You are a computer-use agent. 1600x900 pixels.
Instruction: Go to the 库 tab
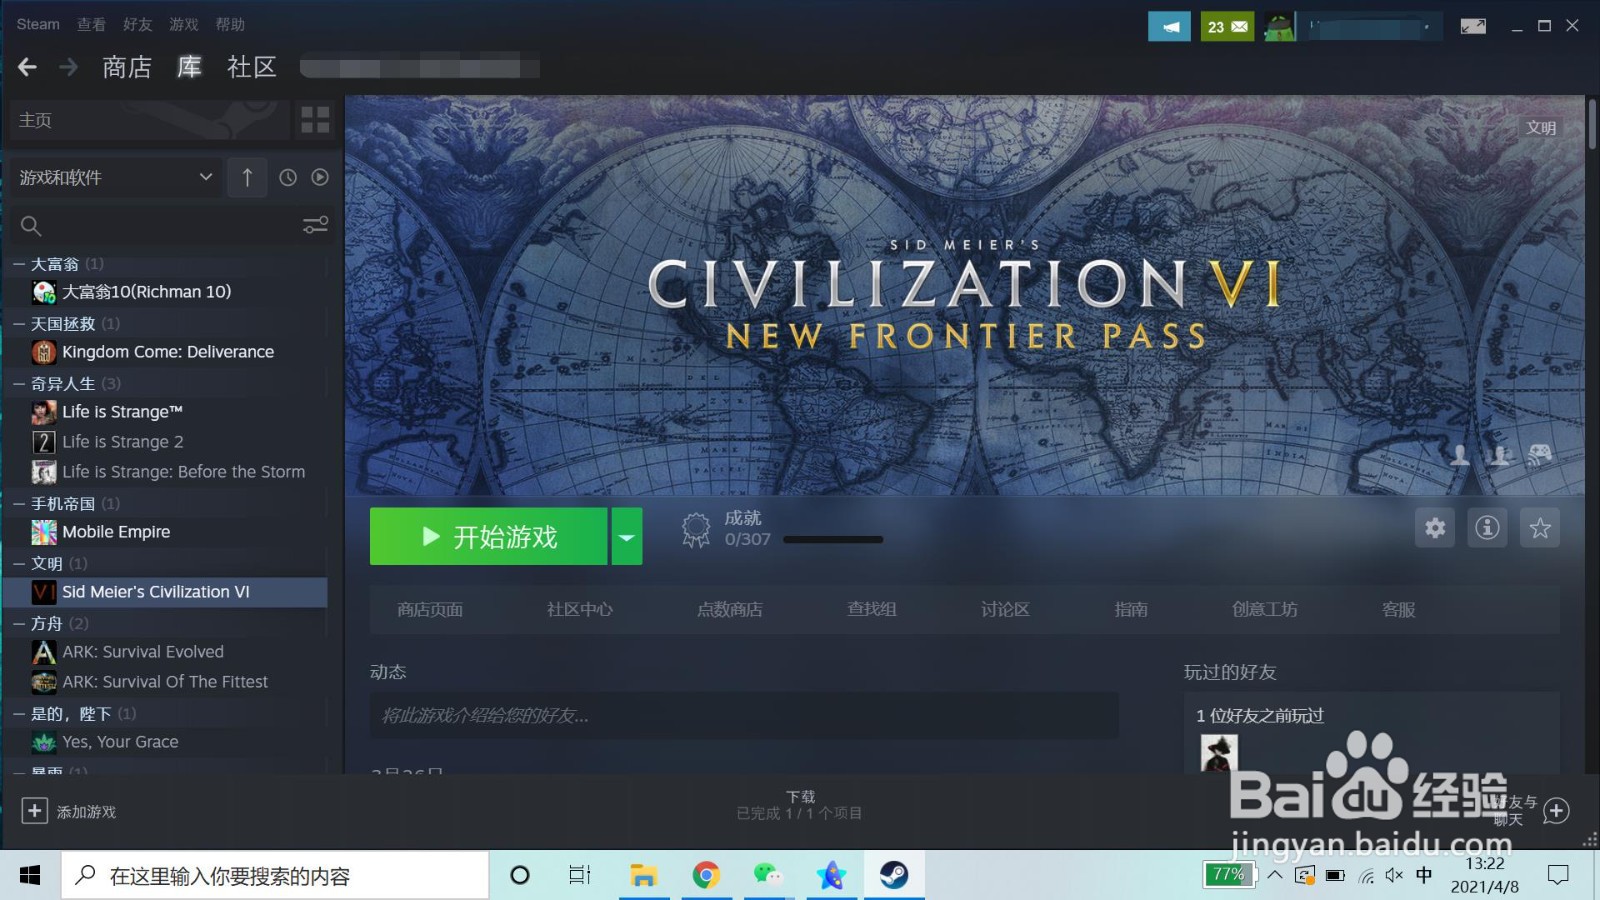tap(189, 67)
